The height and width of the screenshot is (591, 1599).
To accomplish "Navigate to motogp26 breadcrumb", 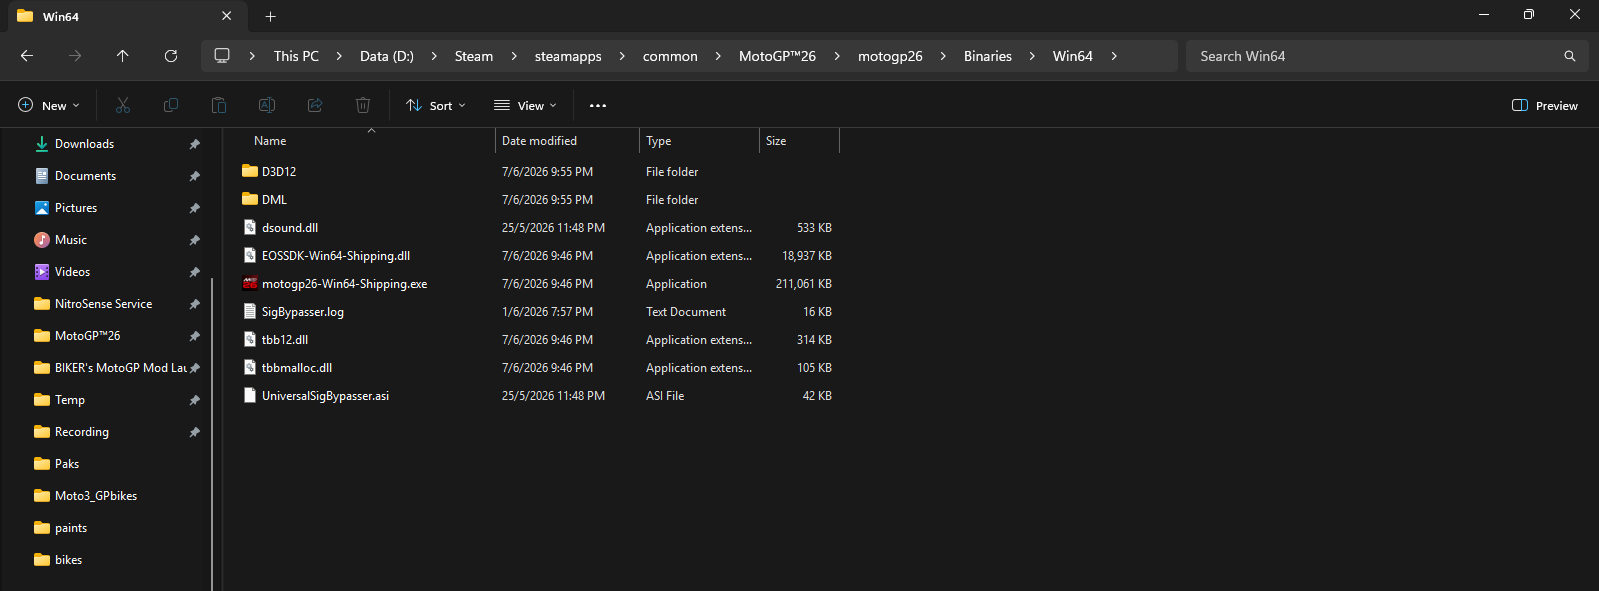I will (x=890, y=56).
